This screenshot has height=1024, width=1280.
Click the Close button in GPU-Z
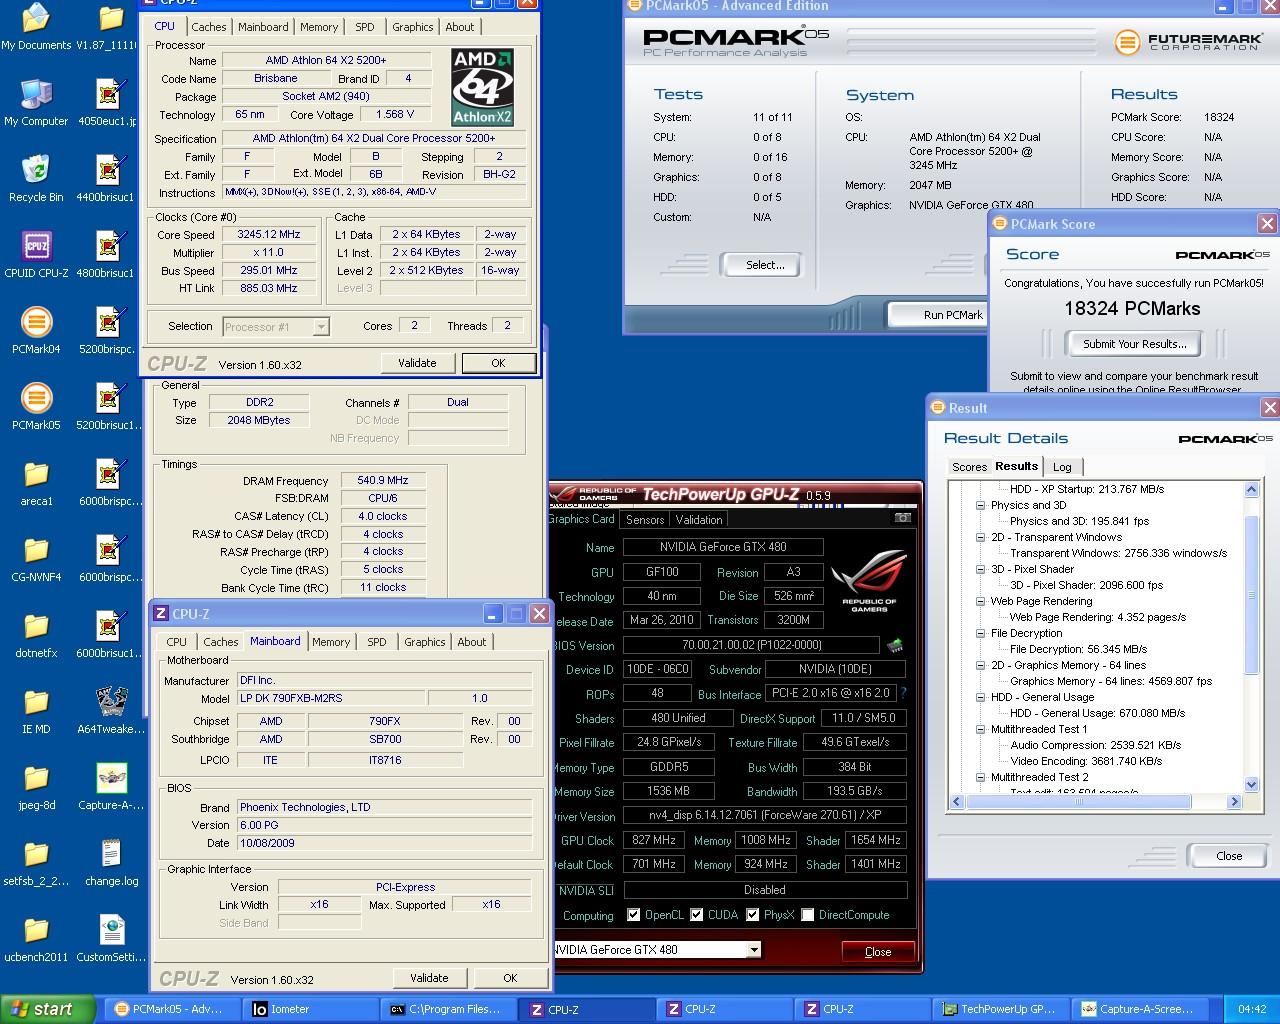878,952
